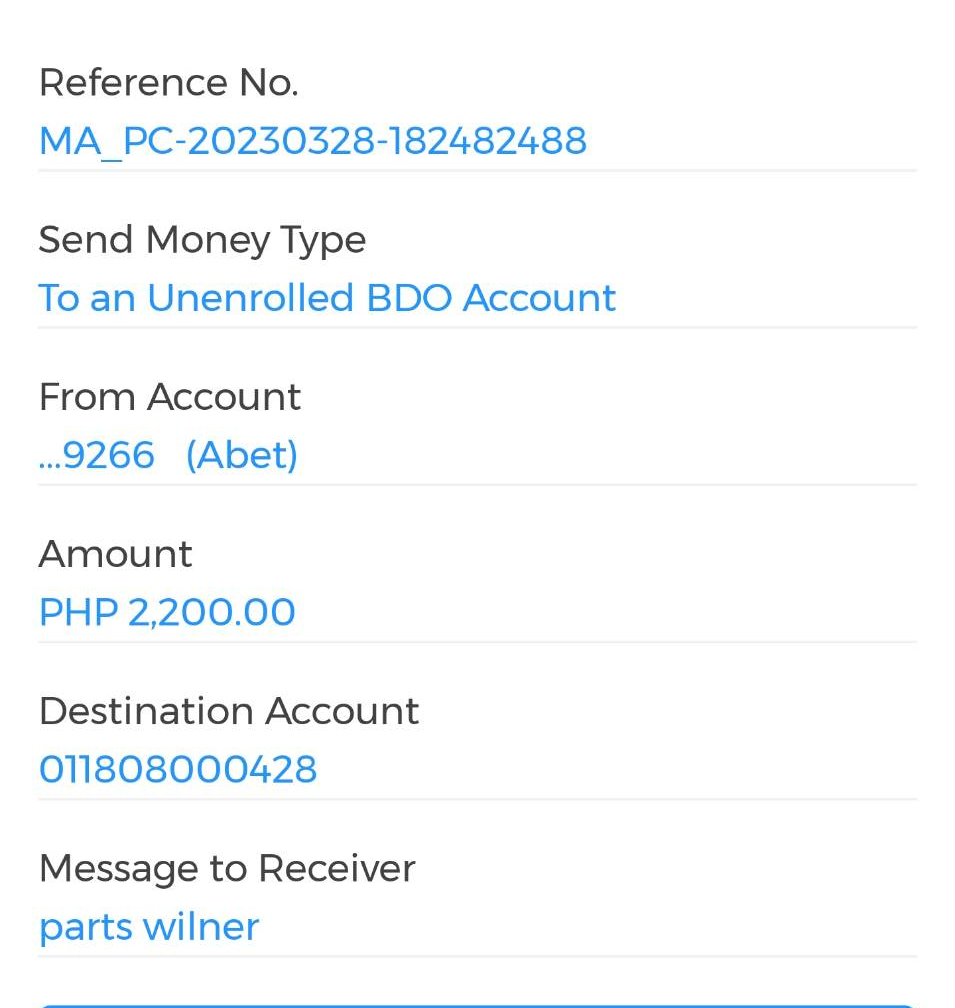Click the divider line under 'parts wilner'

pyautogui.click(x=477, y=956)
